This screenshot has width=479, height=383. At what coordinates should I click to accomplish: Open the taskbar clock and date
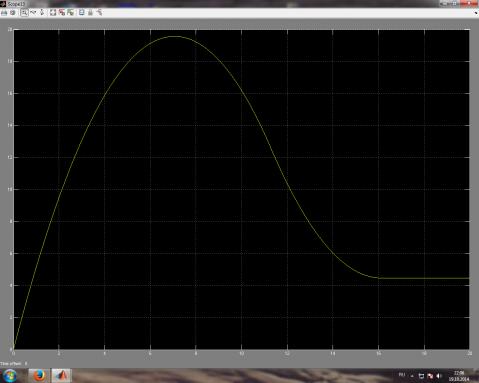pyautogui.click(x=459, y=376)
